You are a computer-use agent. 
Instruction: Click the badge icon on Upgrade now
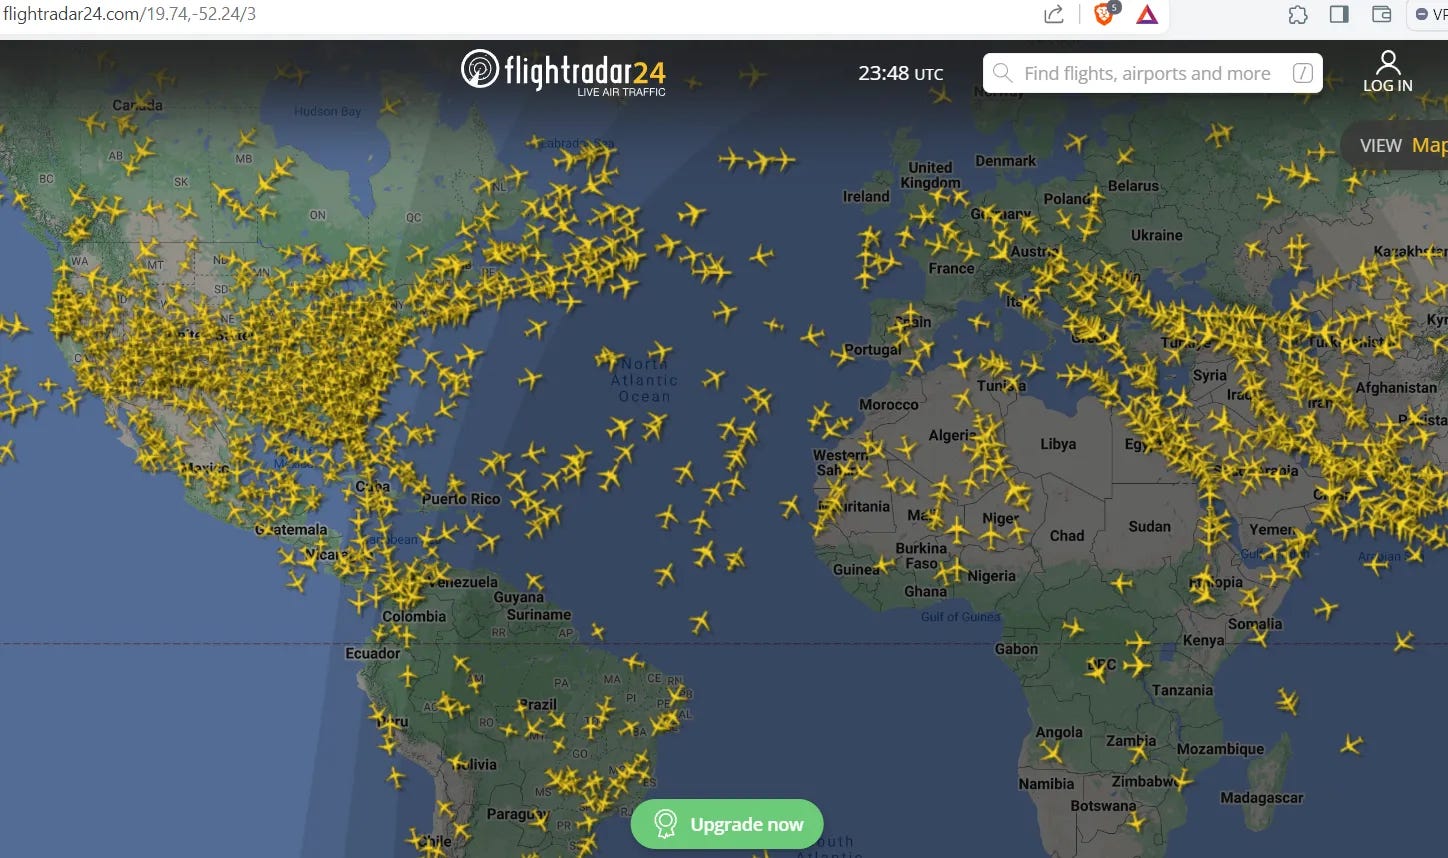(665, 824)
